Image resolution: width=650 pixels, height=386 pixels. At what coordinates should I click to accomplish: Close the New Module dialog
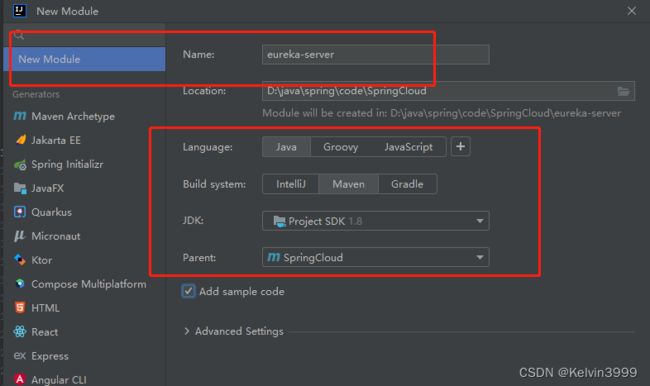click(631, 11)
